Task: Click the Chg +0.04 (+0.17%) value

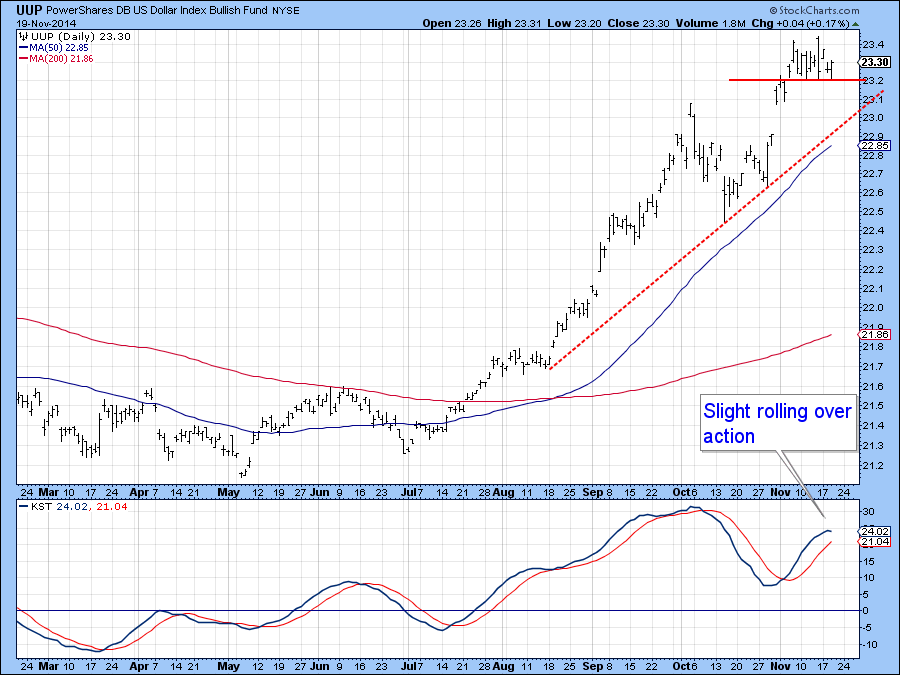Action: pyautogui.click(x=800, y=24)
